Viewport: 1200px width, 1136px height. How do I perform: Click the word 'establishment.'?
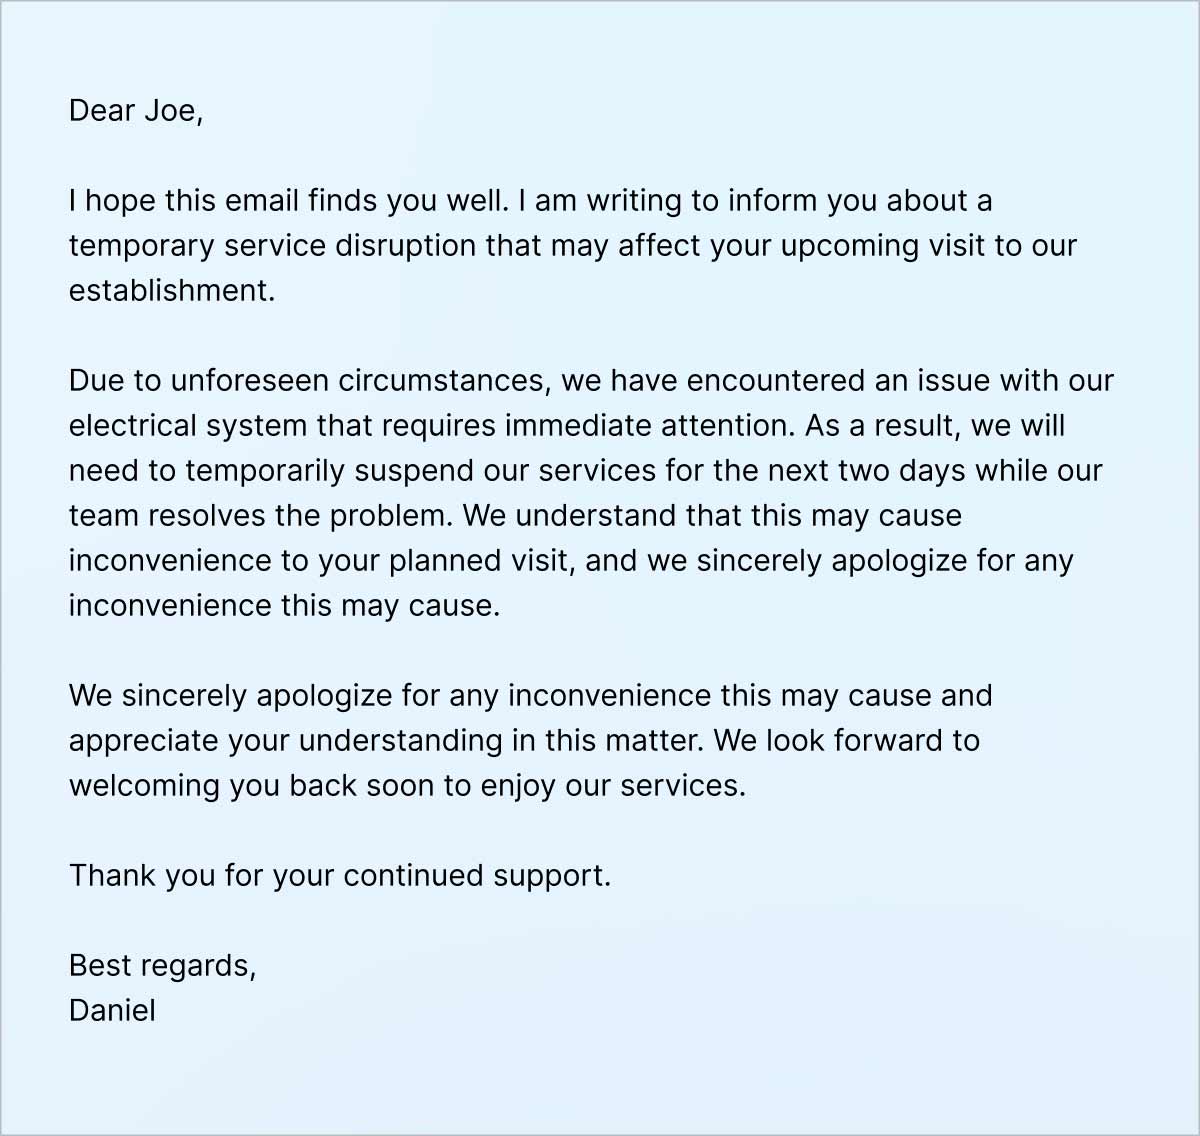172,291
